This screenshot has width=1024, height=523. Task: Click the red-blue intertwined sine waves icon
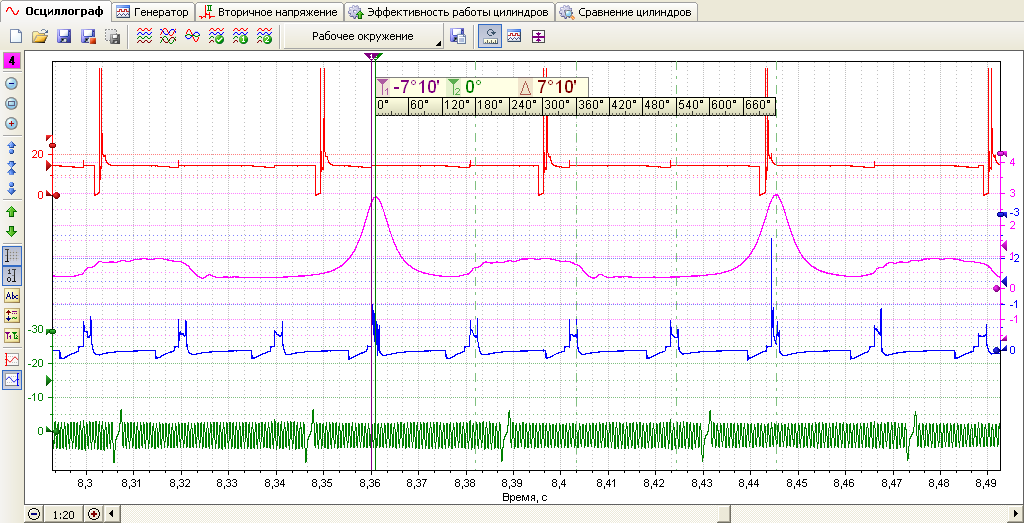[192, 37]
